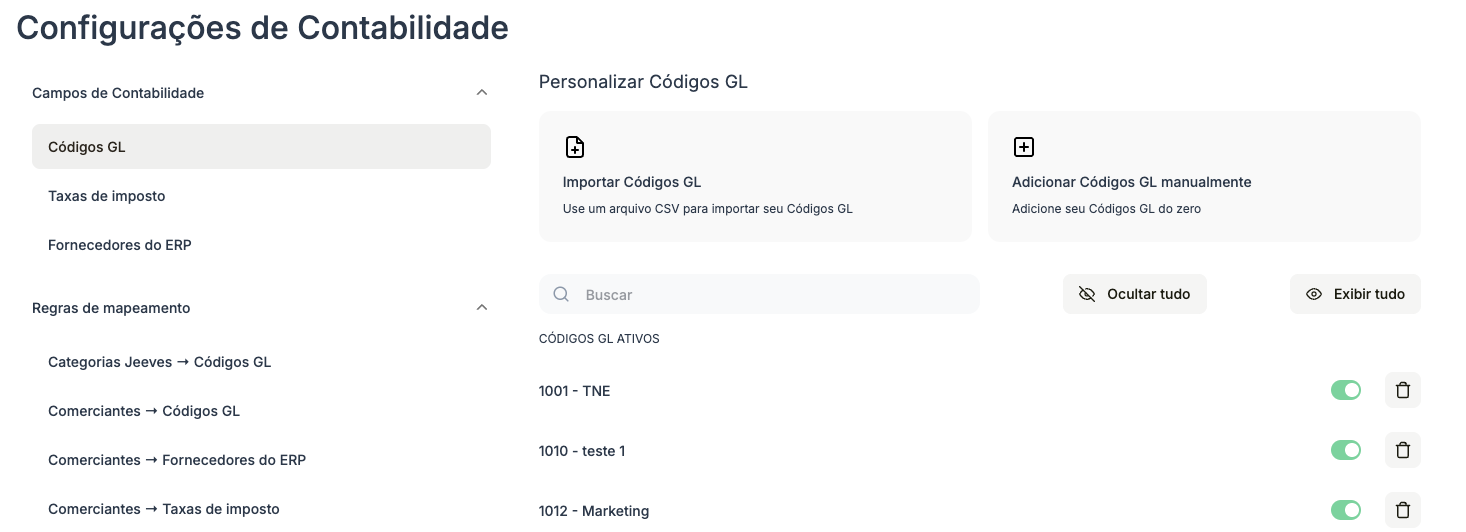Delete the 1001 - TNE code
The width and height of the screenshot is (1466, 532).
(1402, 390)
